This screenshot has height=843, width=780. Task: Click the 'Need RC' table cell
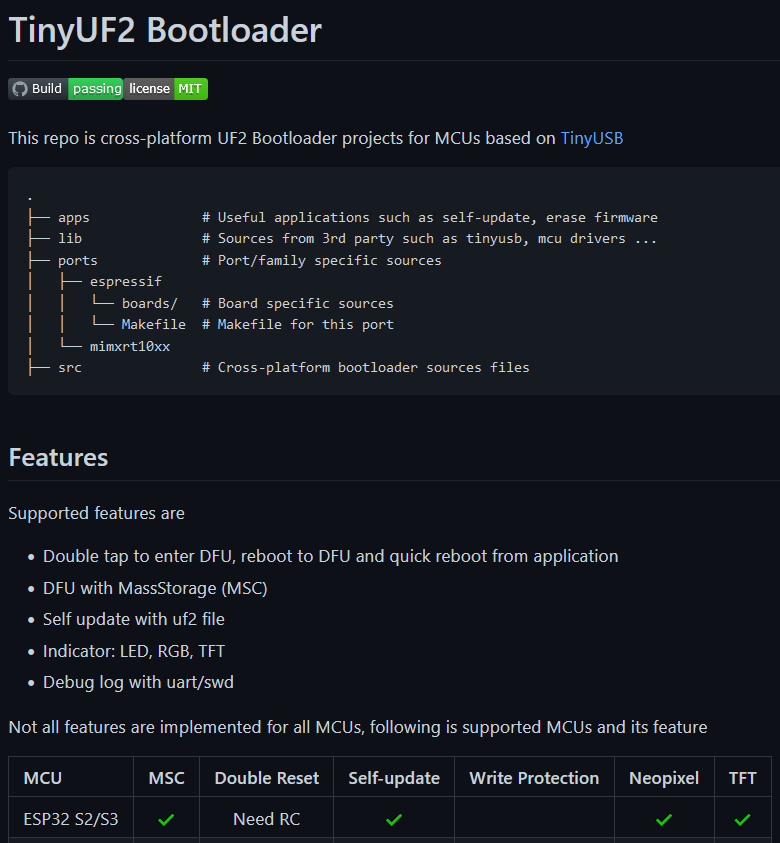[x=267, y=819]
